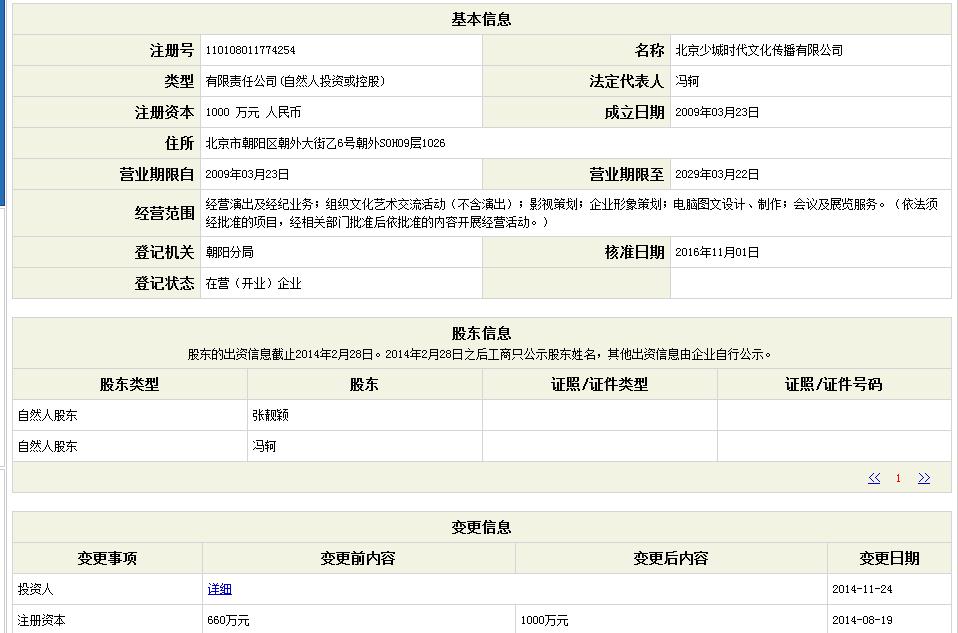The width and height of the screenshot is (958, 633).
Task: Click registered capital 1000 万元 人民币
Action: [253, 112]
